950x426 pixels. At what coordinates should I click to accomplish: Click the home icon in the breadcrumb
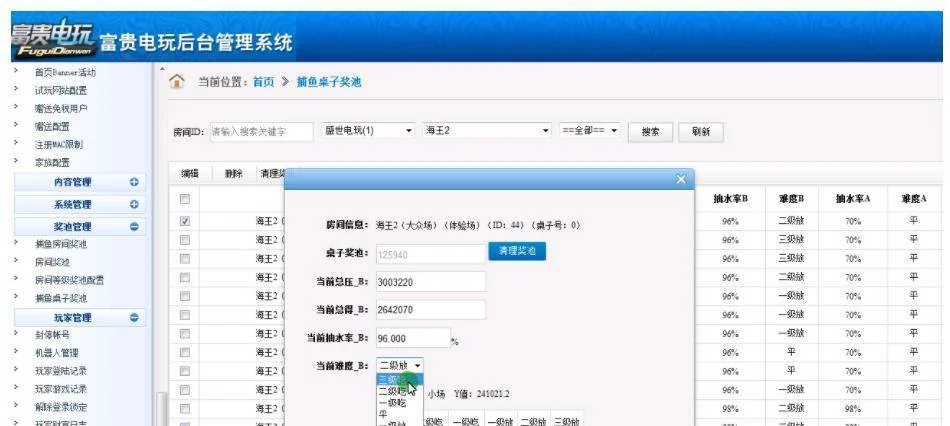tap(177, 81)
